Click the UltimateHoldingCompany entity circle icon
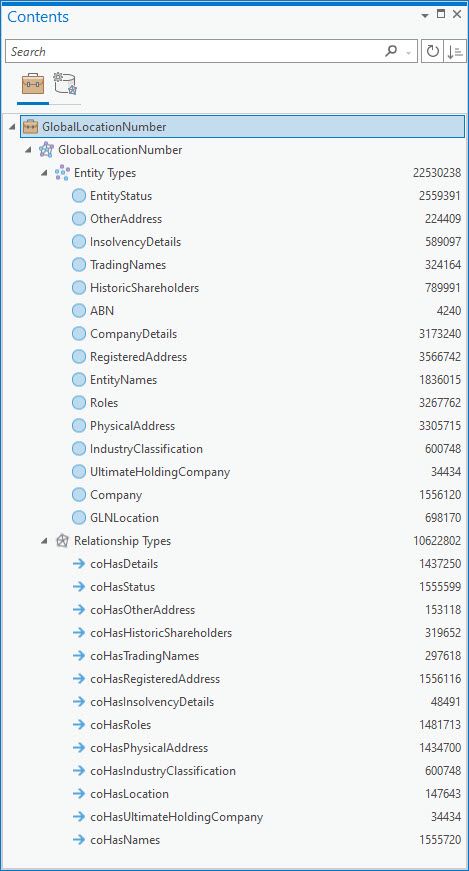This screenshot has height=871, width=469. [79, 472]
